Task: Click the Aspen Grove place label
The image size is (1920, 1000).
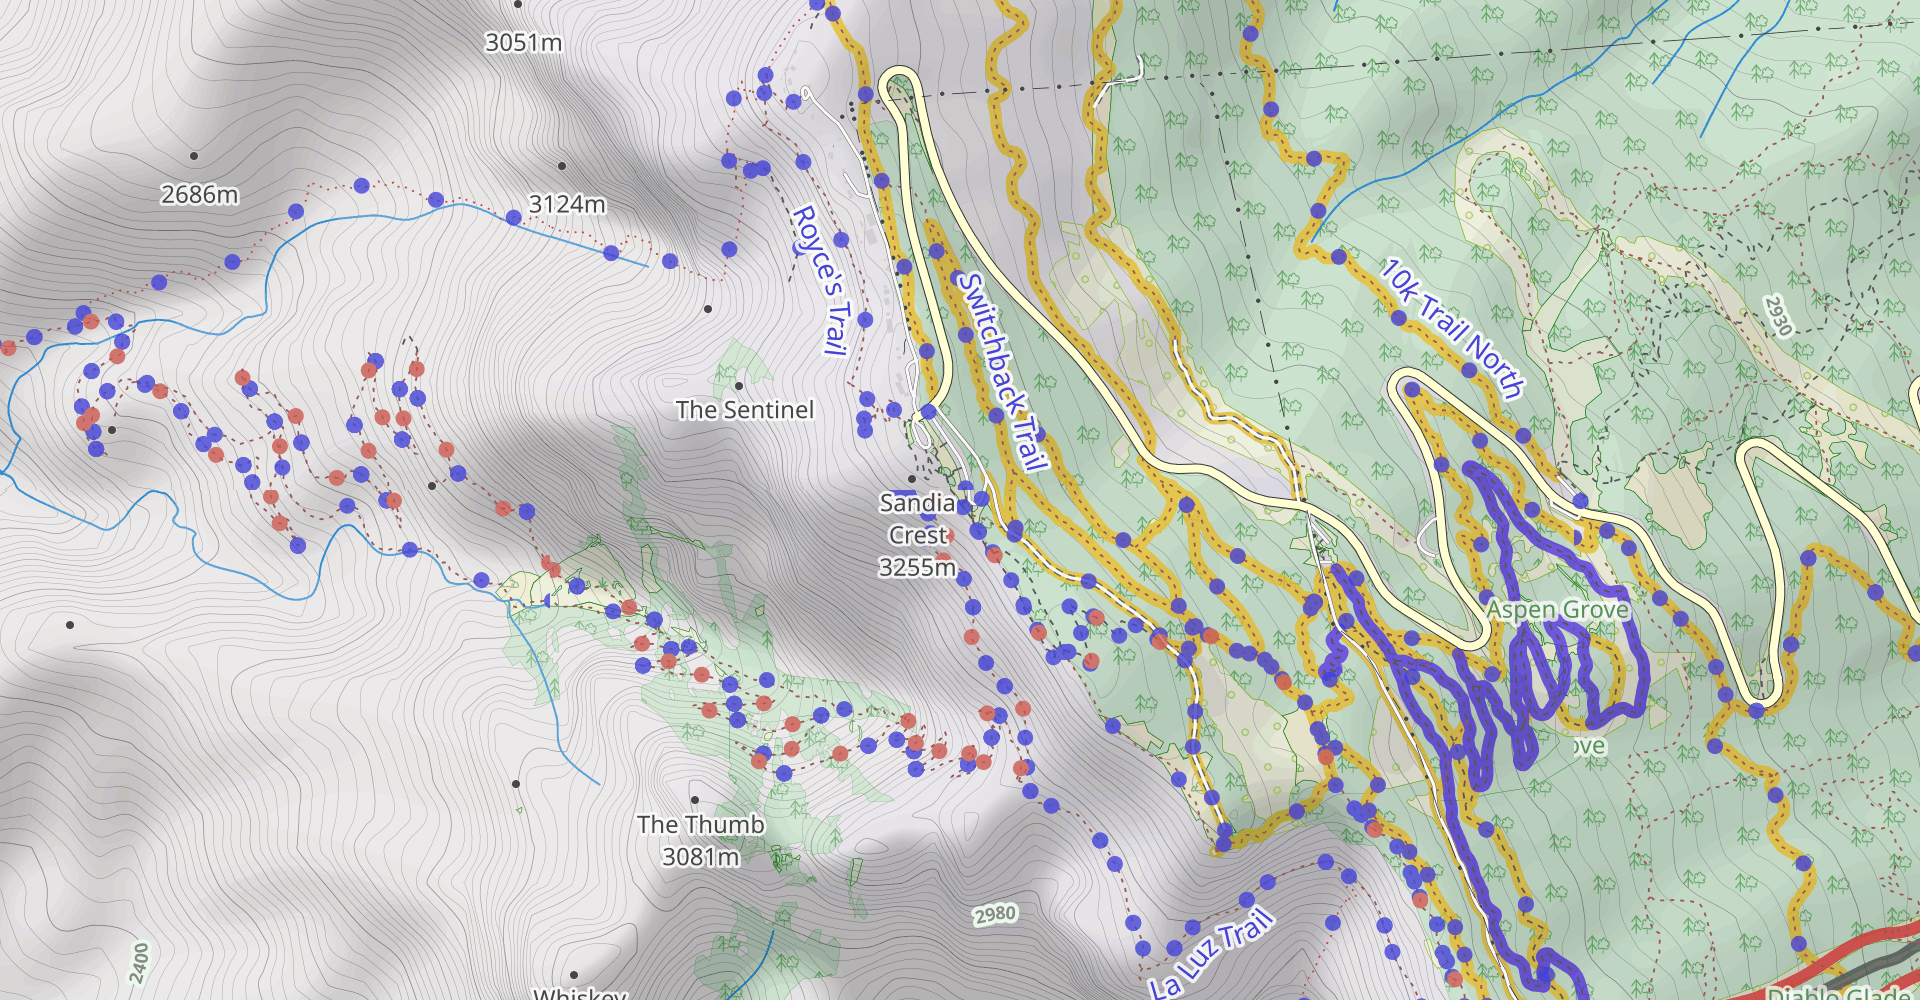Action: pos(1557,609)
